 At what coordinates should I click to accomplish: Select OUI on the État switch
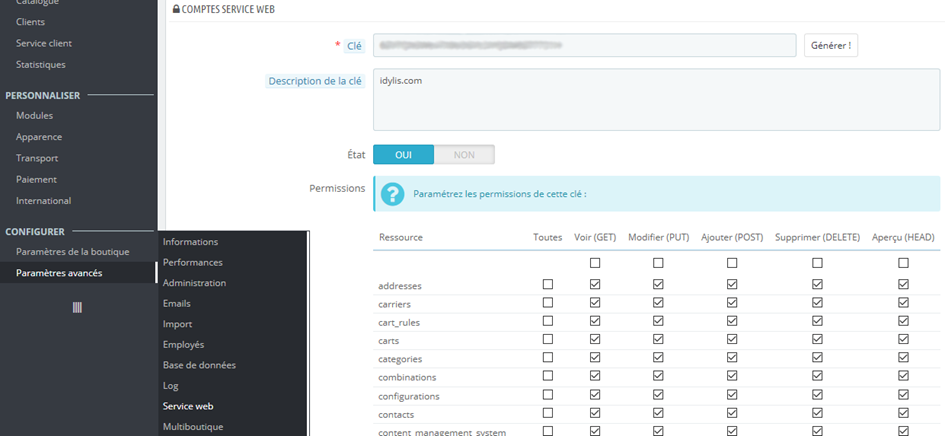tap(403, 155)
